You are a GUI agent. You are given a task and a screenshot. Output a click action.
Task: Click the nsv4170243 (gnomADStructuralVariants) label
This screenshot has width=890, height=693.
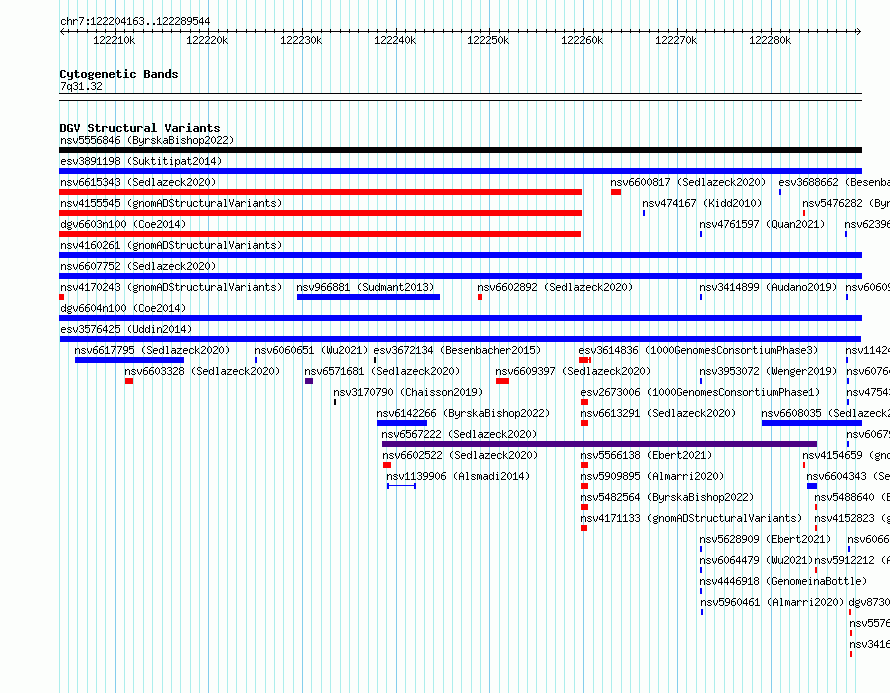point(171,287)
